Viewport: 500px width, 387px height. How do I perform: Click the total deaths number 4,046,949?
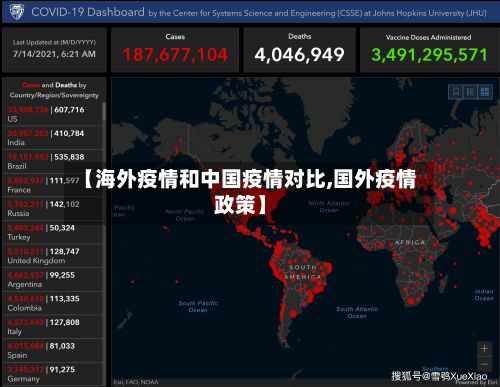(x=299, y=55)
